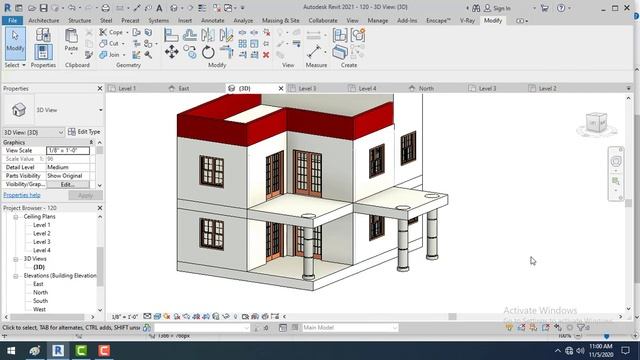Image resolution: width=640 pixels, height=360 pixels.
Task: Open the Architecture ribbon tab
Action: 44,20
